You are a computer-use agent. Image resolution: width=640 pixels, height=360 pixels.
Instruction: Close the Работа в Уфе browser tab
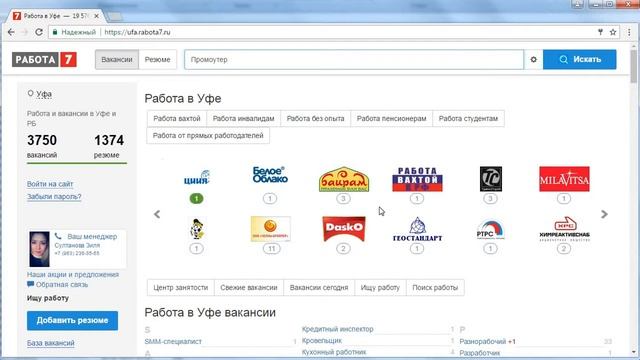tap(96, 16)
